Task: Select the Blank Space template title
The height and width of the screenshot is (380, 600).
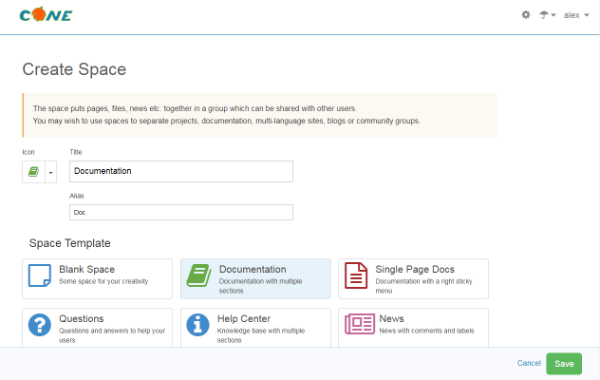Action: pos(87,269)
